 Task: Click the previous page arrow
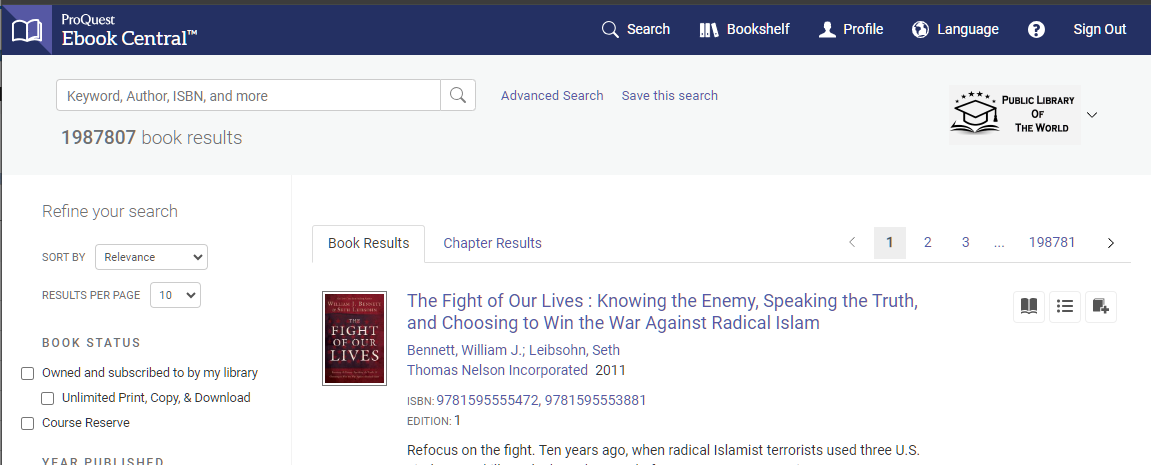click(x=852, y=242)
